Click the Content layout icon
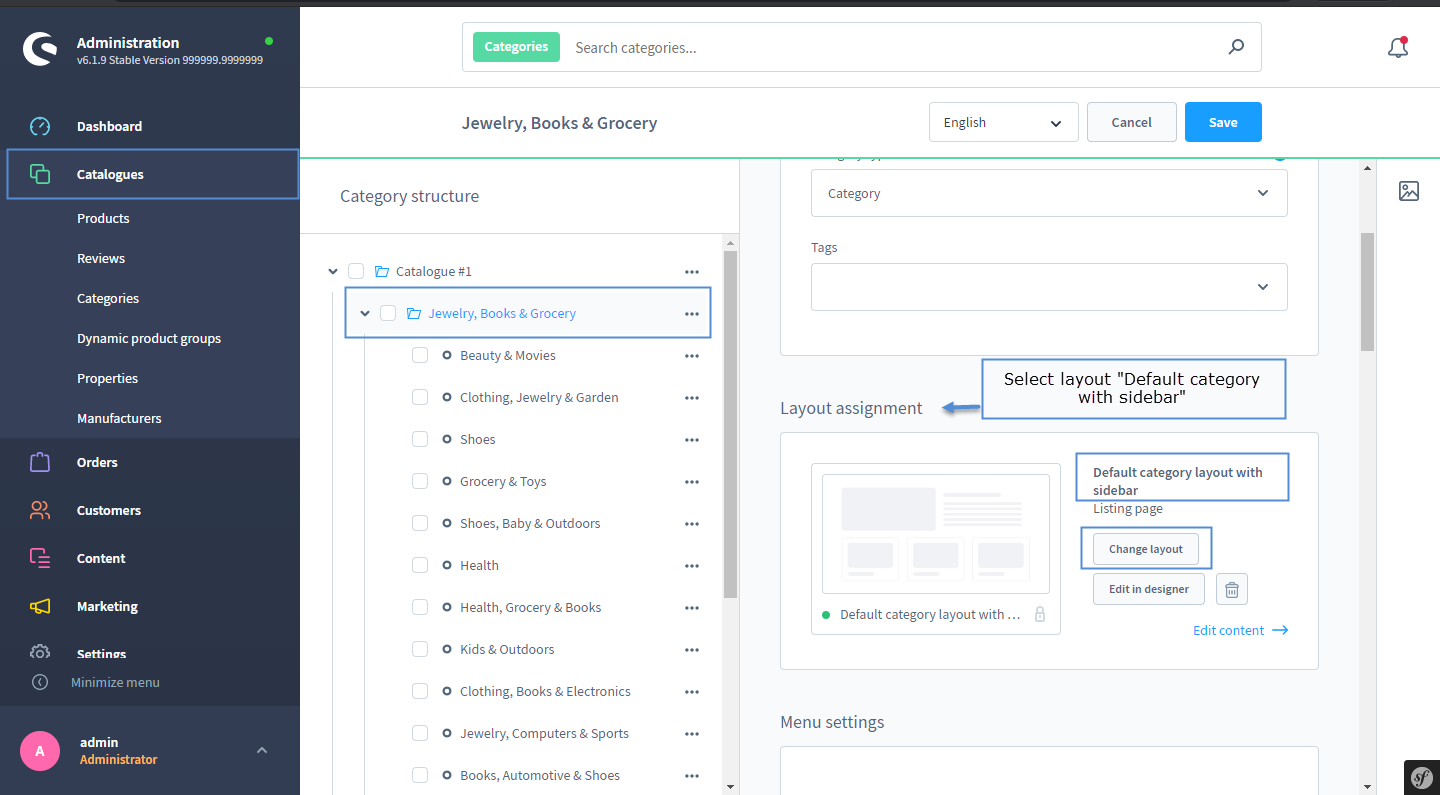This screenshot has height=795, width=1440. (40, 558)
